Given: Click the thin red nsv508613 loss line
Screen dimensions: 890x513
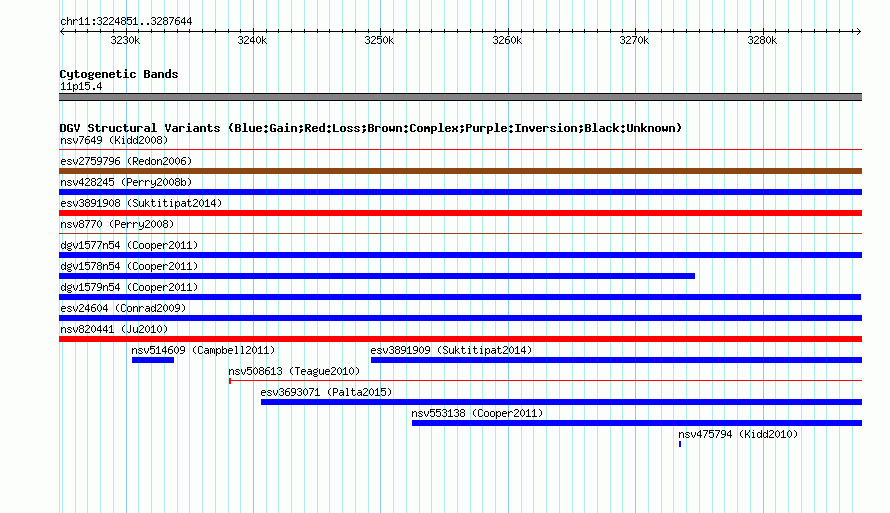Looking at the screenshot, I should pos(545,381).
